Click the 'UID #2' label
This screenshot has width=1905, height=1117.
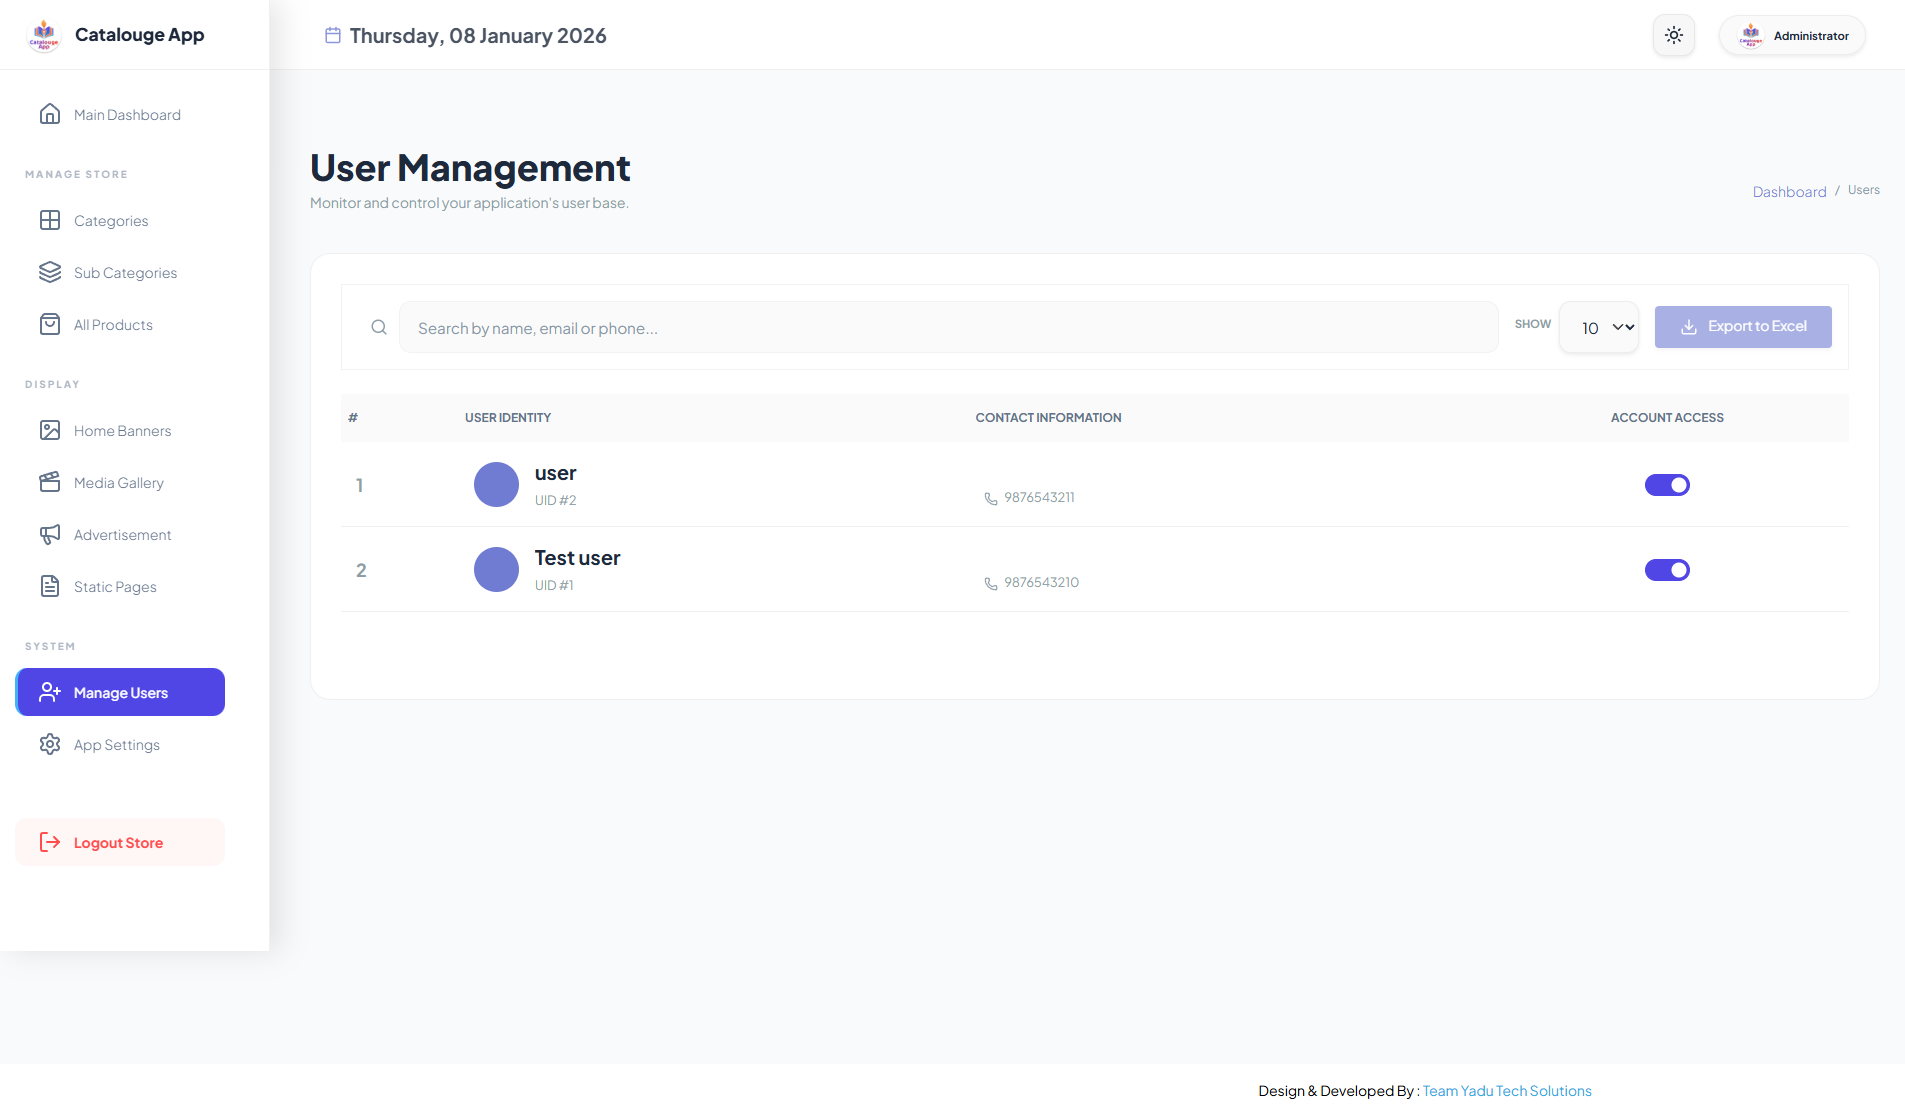click(x=555, y=500)
